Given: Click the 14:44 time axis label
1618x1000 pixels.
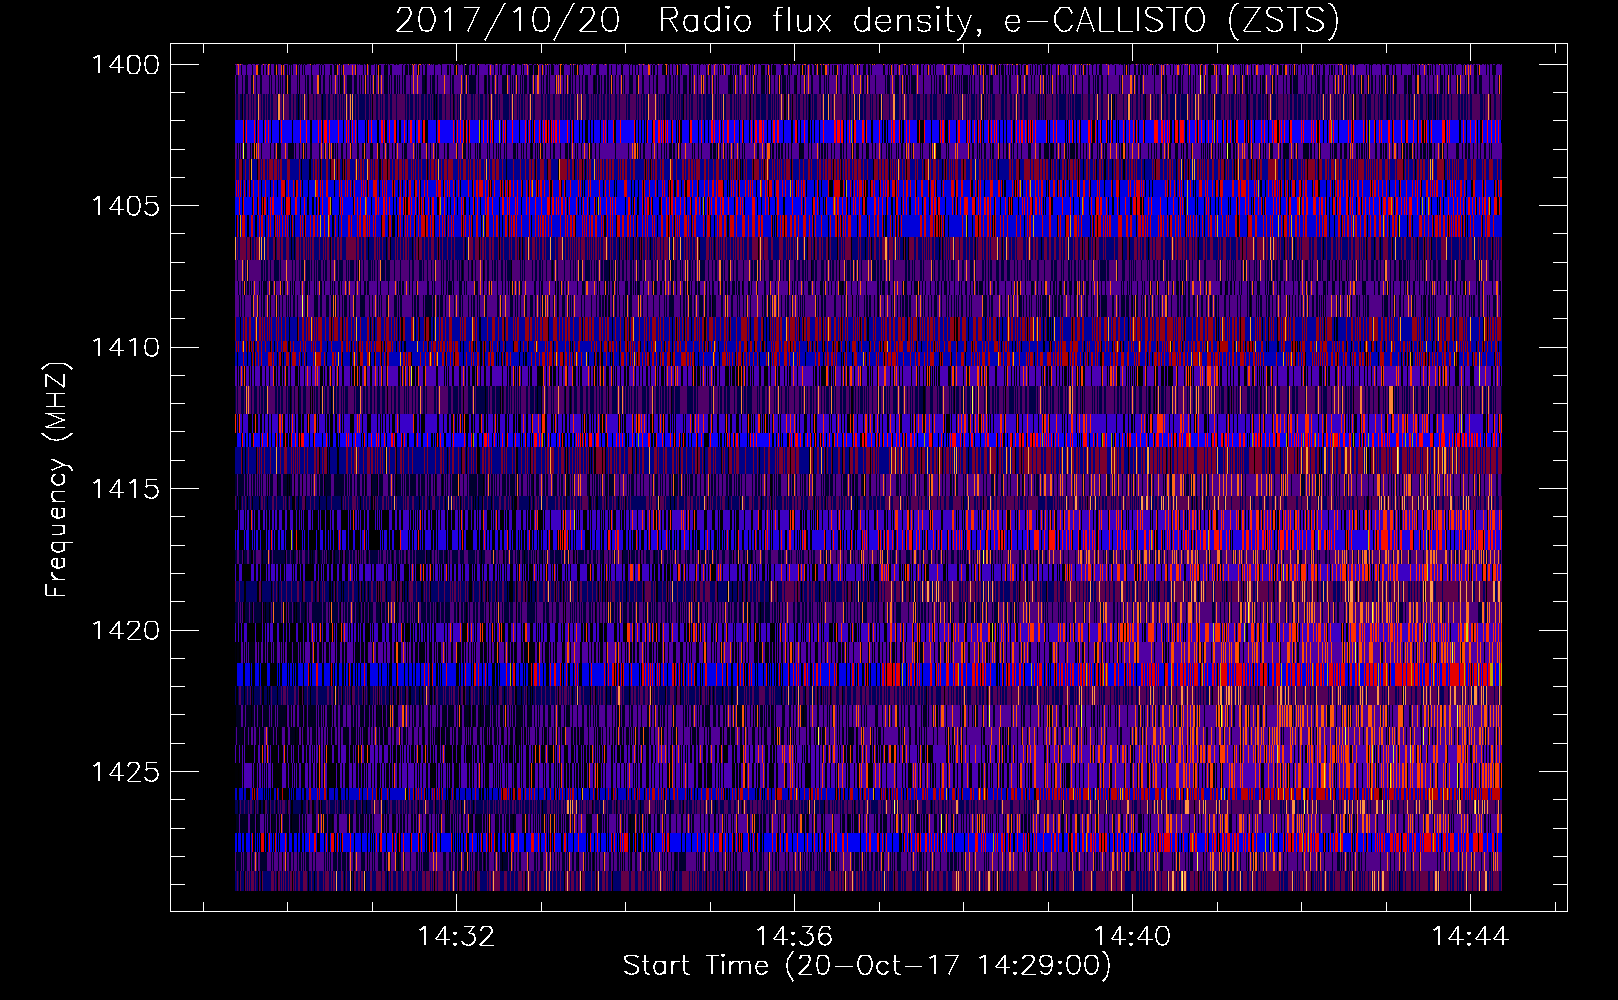Looking at the screenshot, I should (x=1470, y=937).
